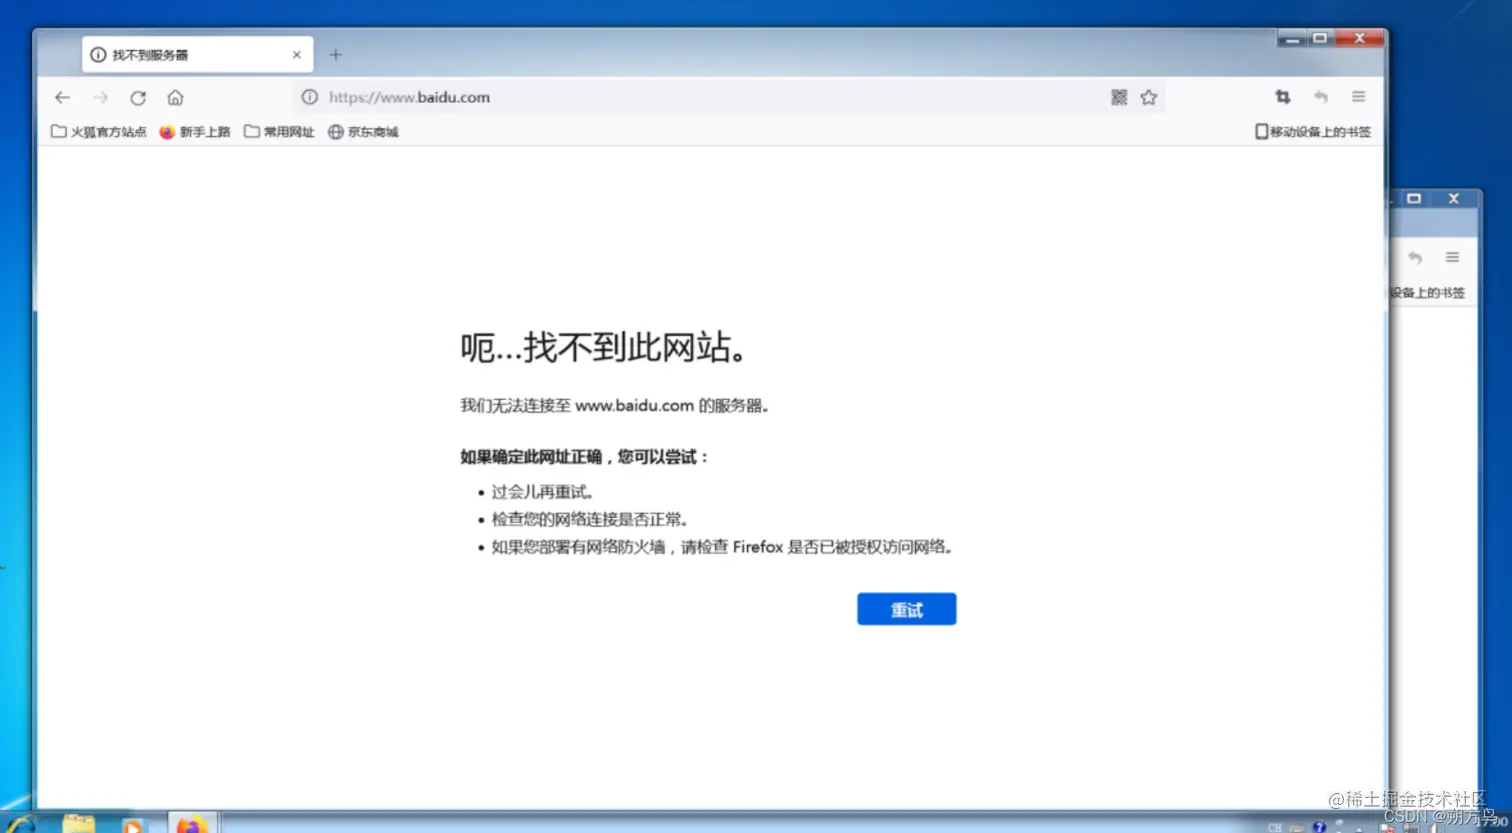Image resolution: width=1512 pixels, height=833 pixels.
Task: Close the 找不到服务器 tab
Action: tap(296, 55)
